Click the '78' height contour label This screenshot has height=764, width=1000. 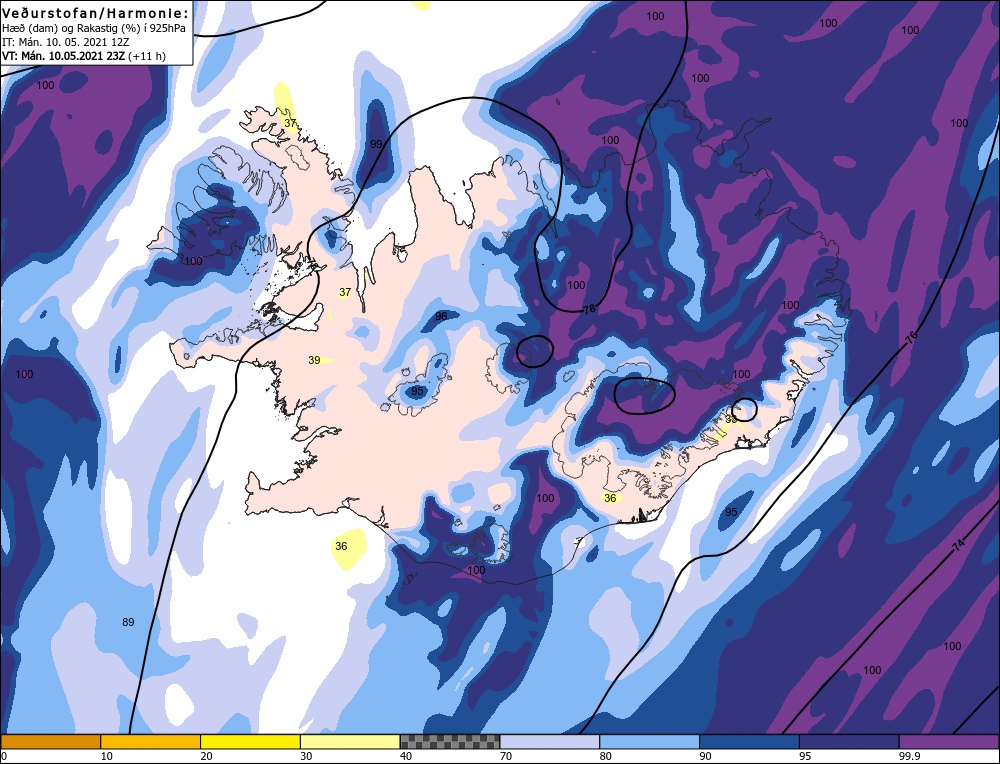pos(589,309)
